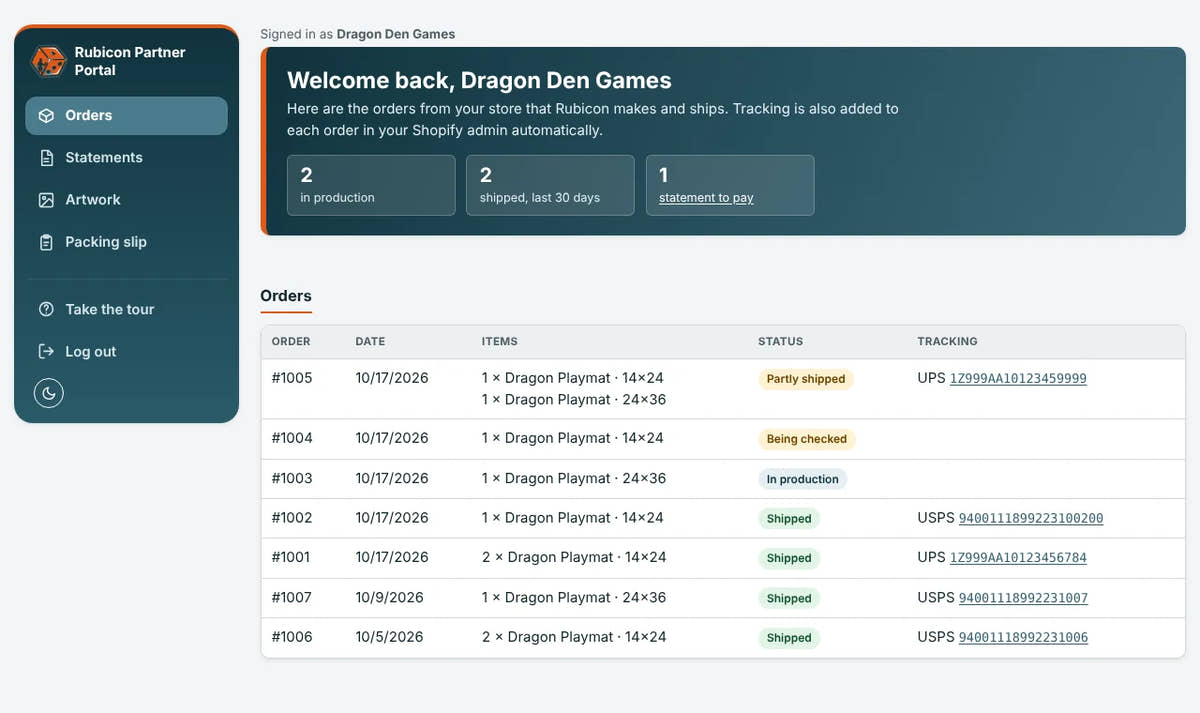
Task: Open the statement to pay link
Action: (706, 198)
